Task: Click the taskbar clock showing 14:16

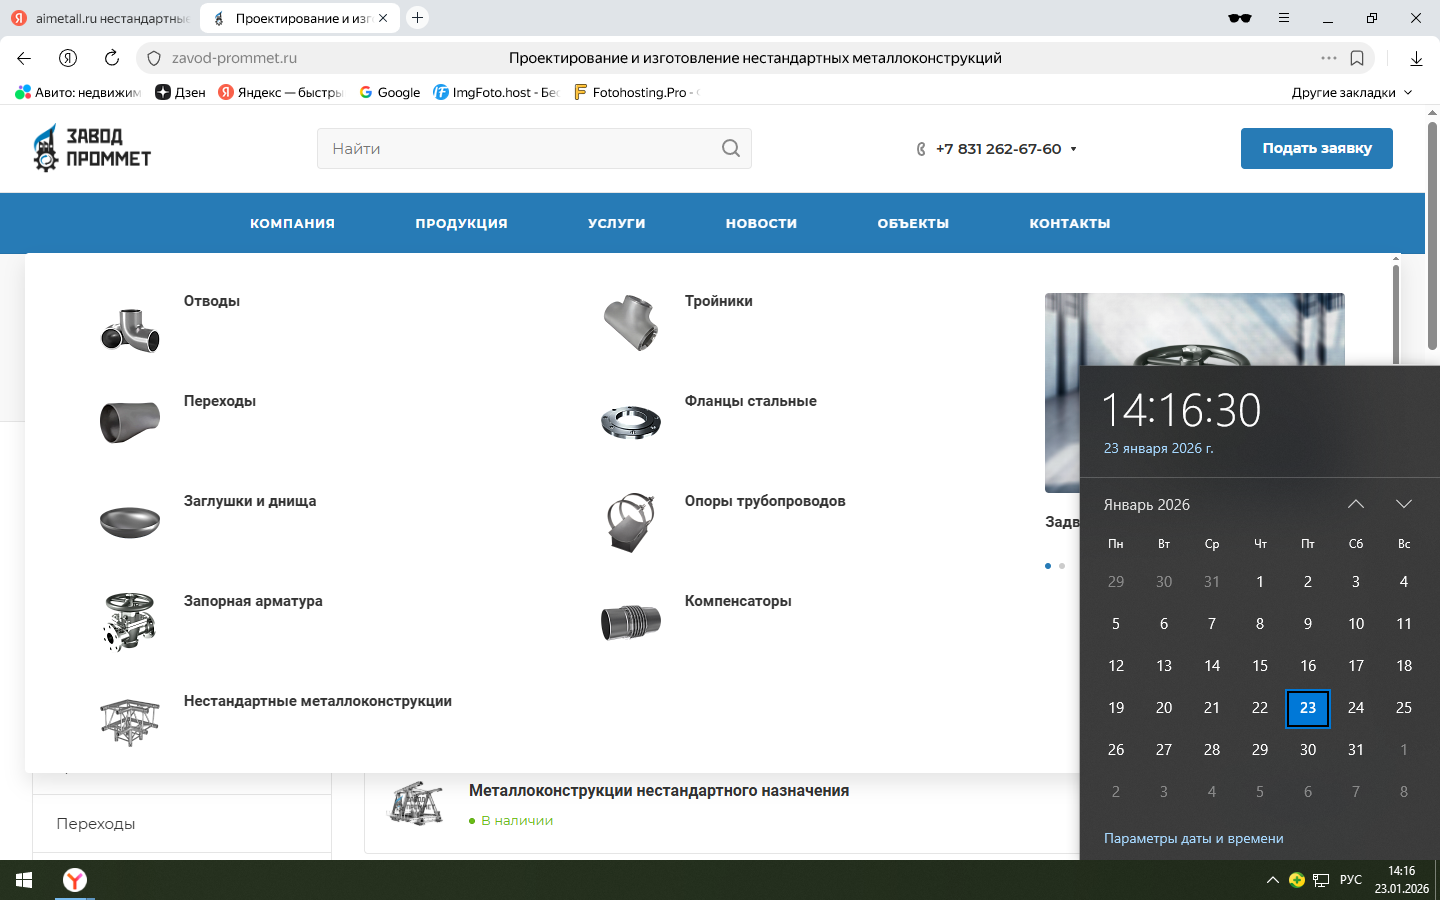Action: 1402,880
